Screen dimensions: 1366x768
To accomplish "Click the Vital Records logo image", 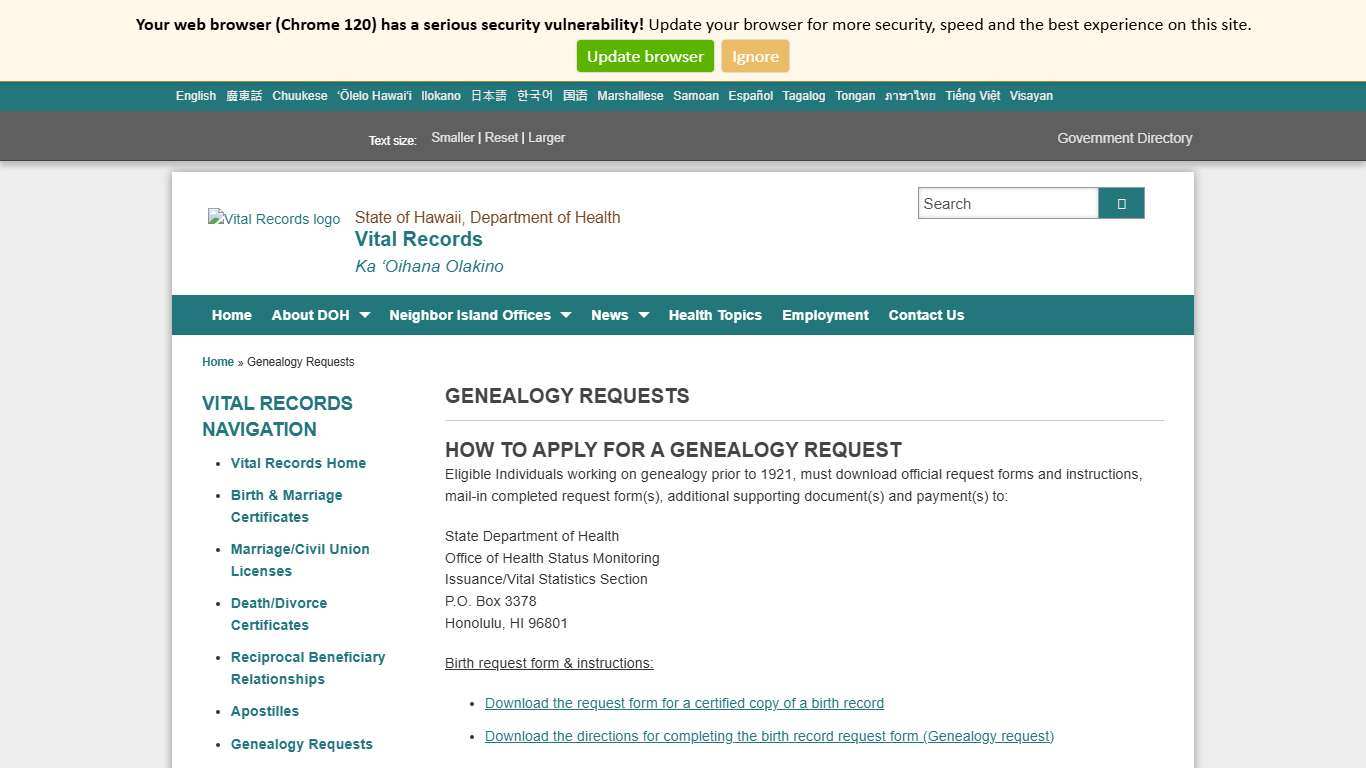I will pos(274,219).
